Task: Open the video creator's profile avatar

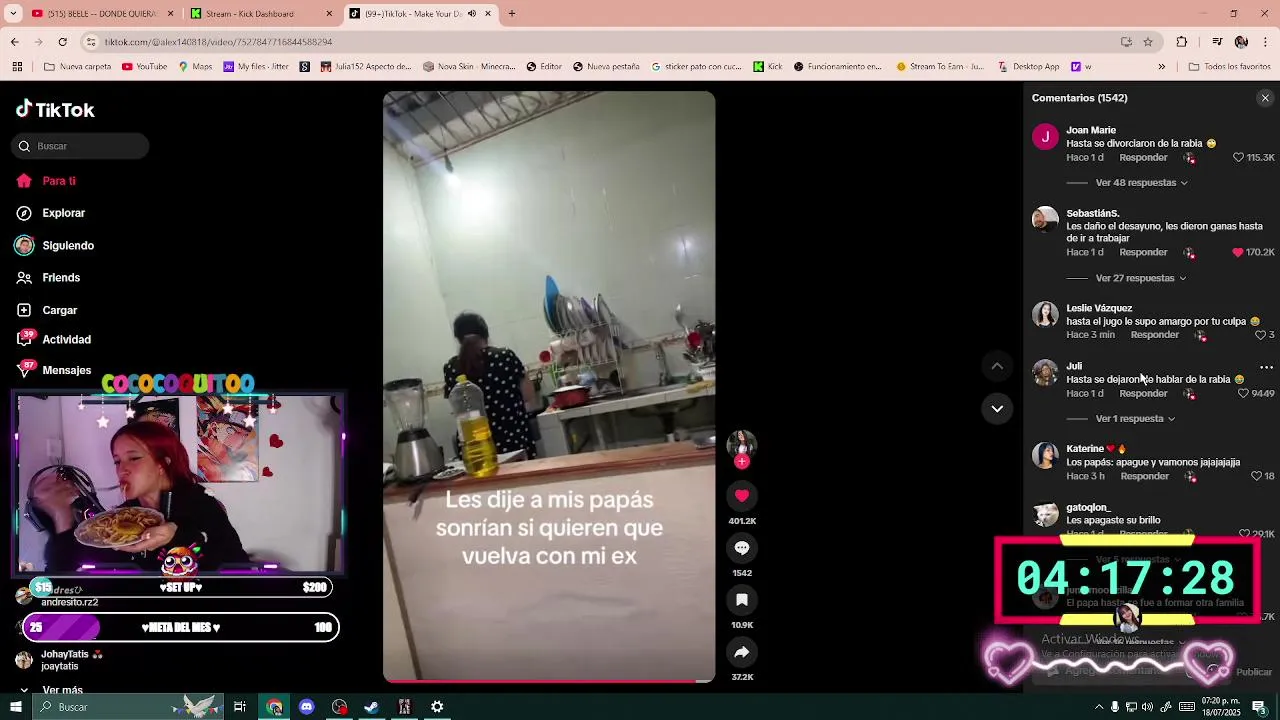Action: (741, 443)
